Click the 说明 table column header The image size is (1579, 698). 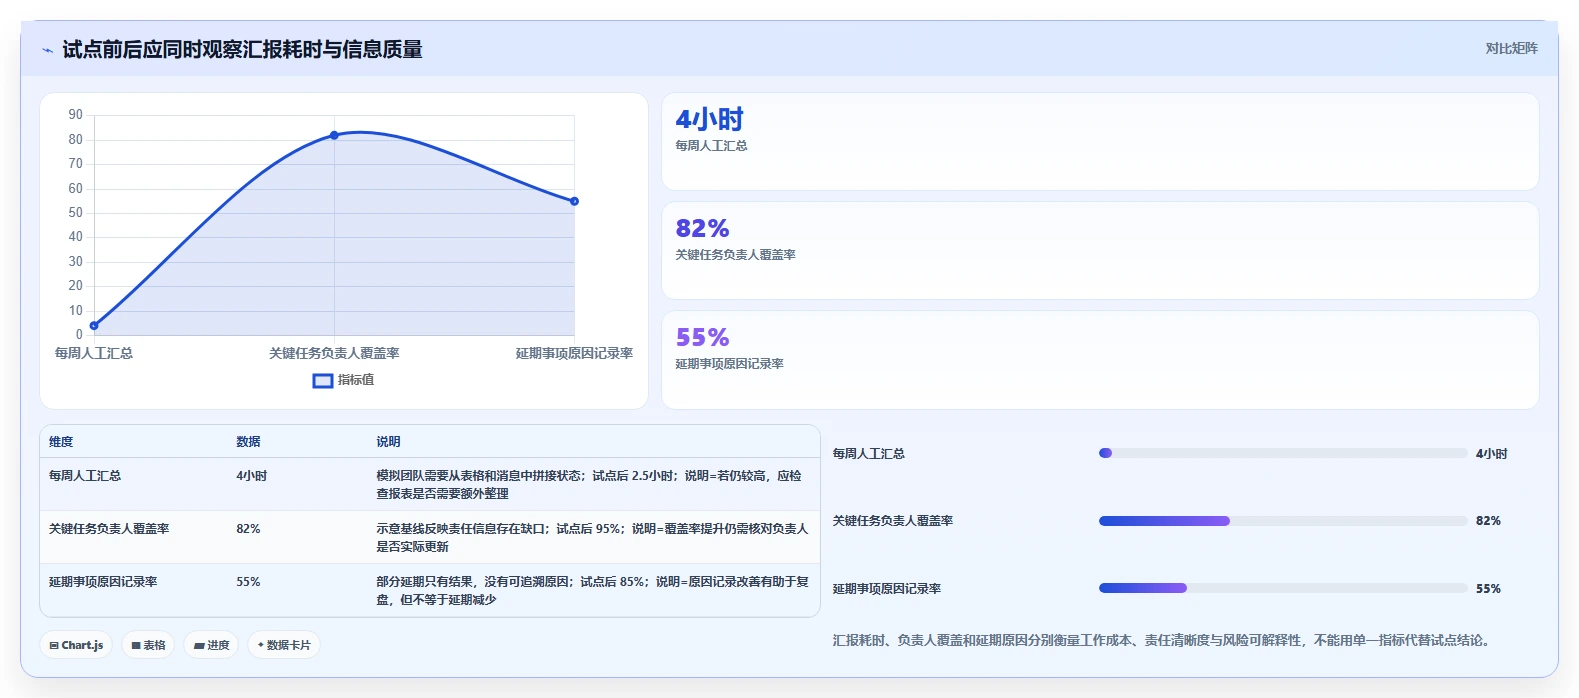[x=388, y=442]
